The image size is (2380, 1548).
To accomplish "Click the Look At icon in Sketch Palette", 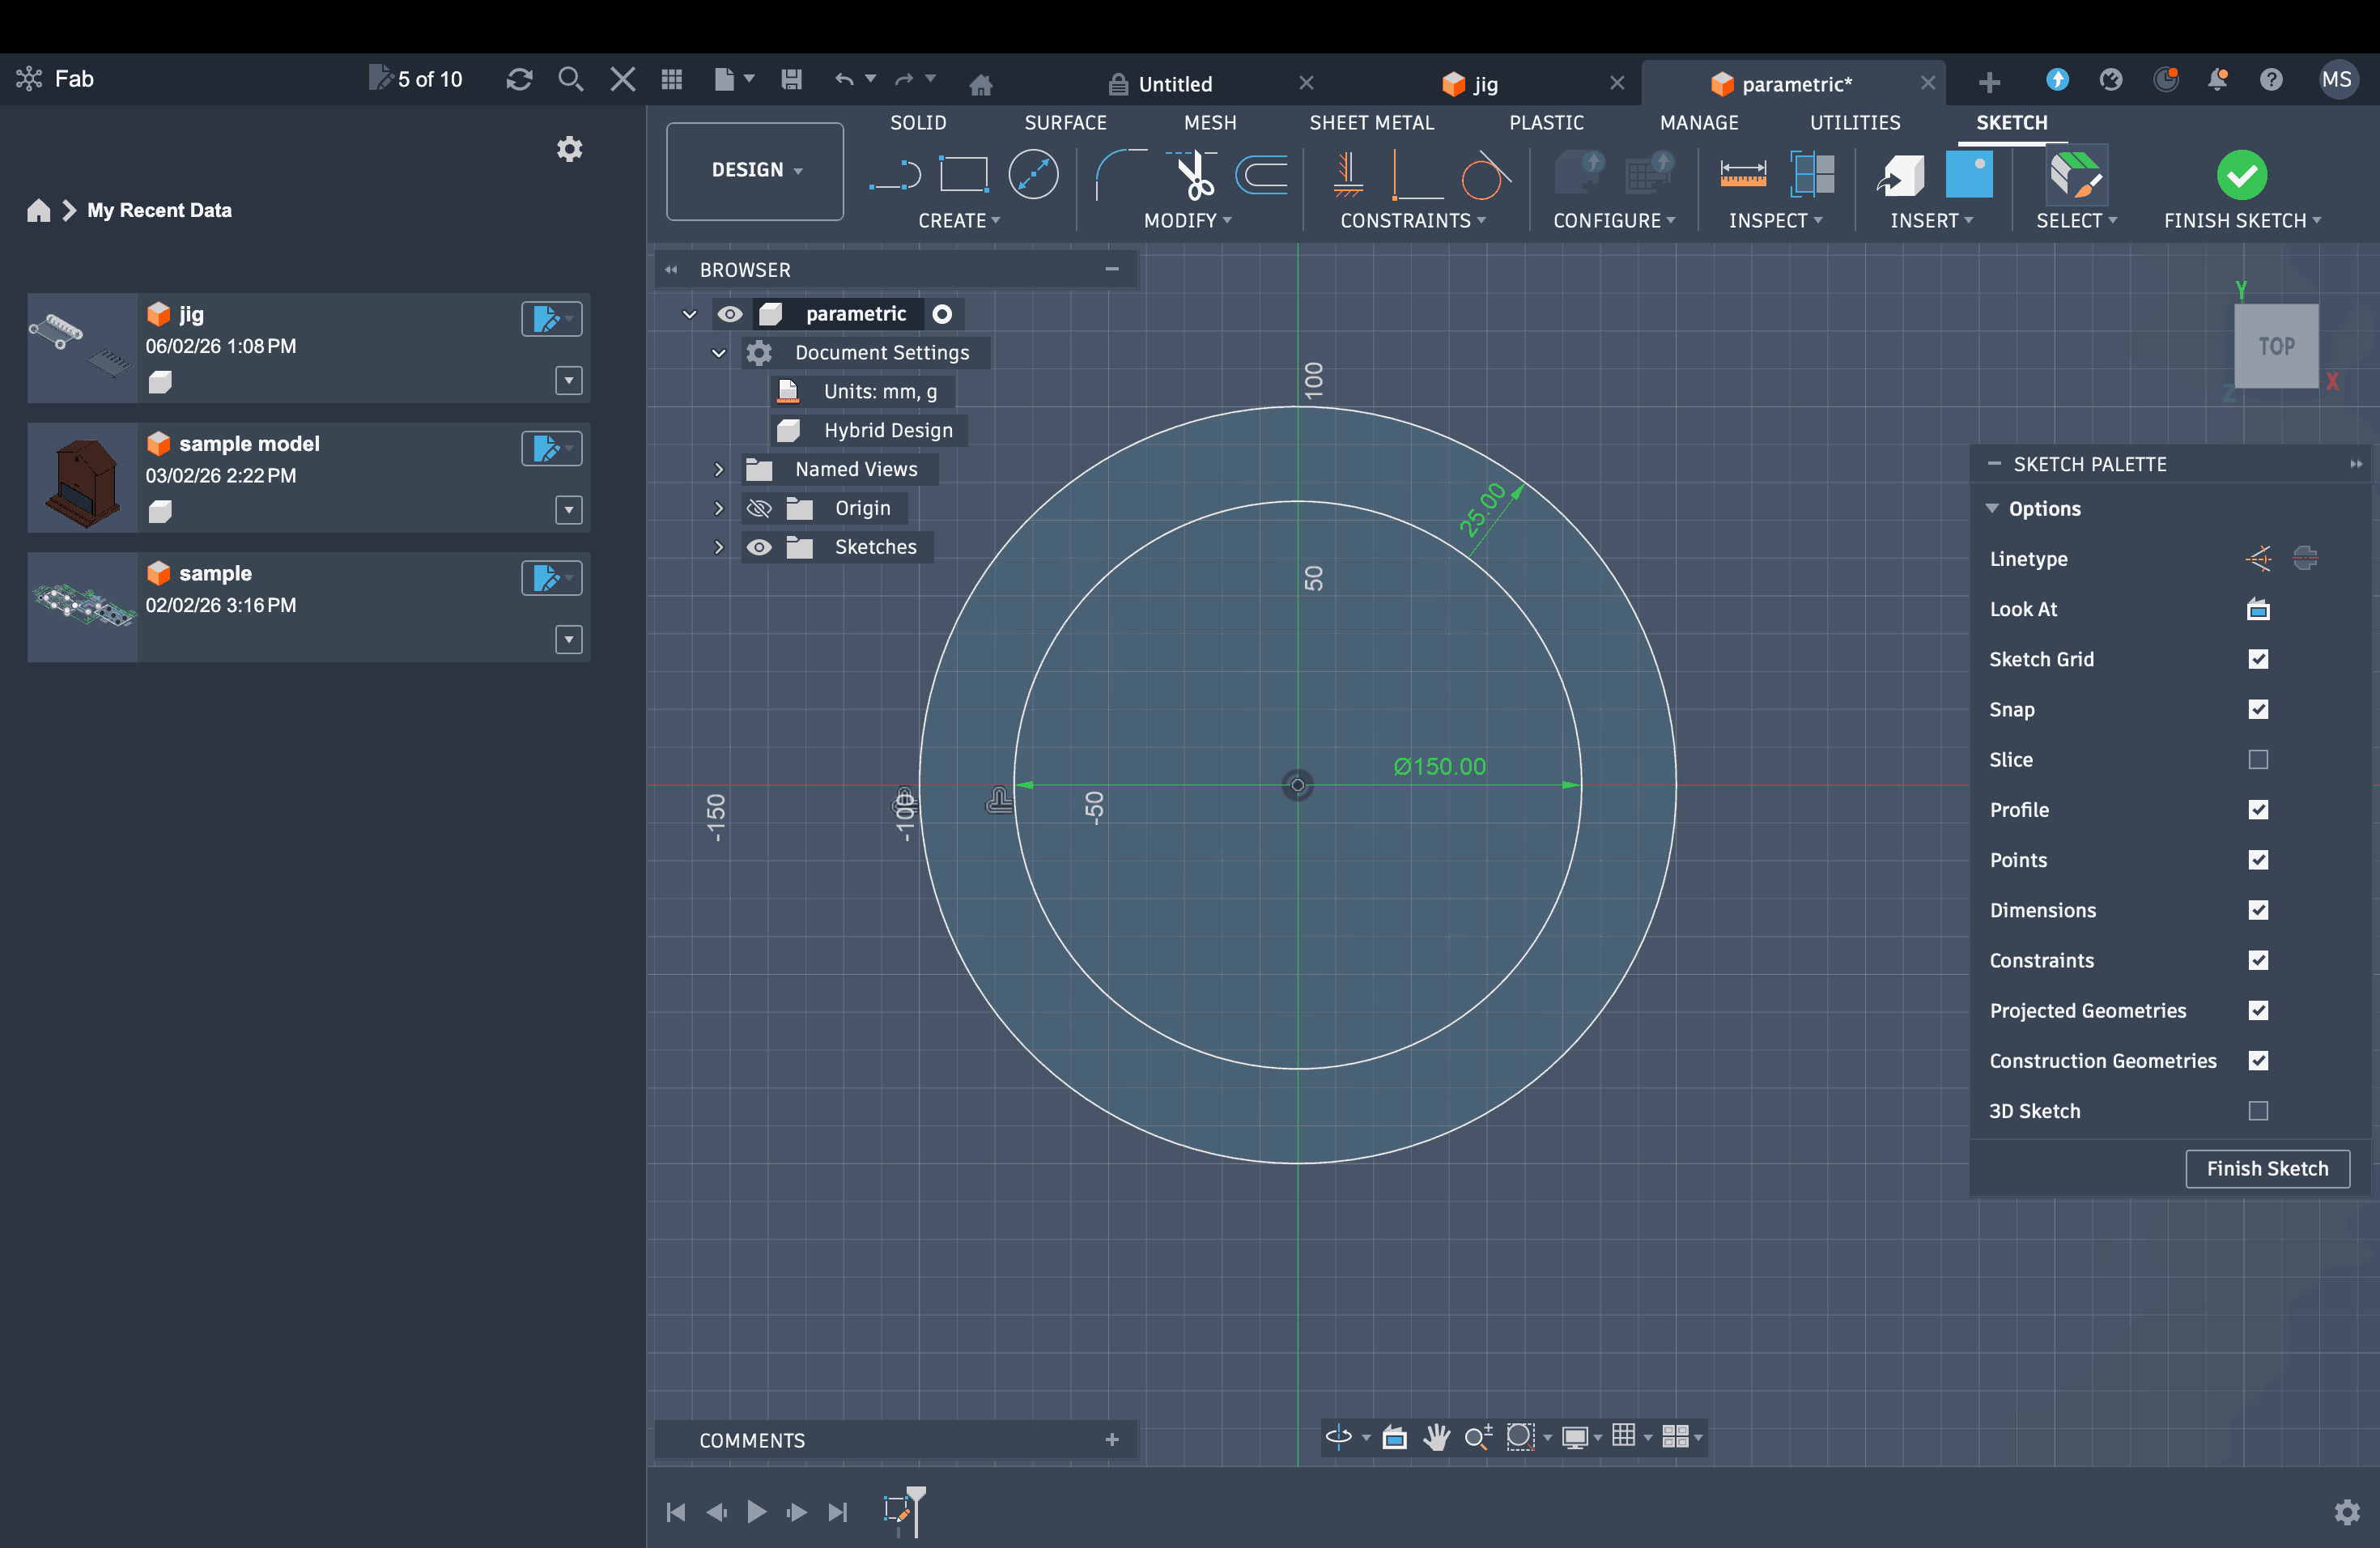I will point(2257,609).
